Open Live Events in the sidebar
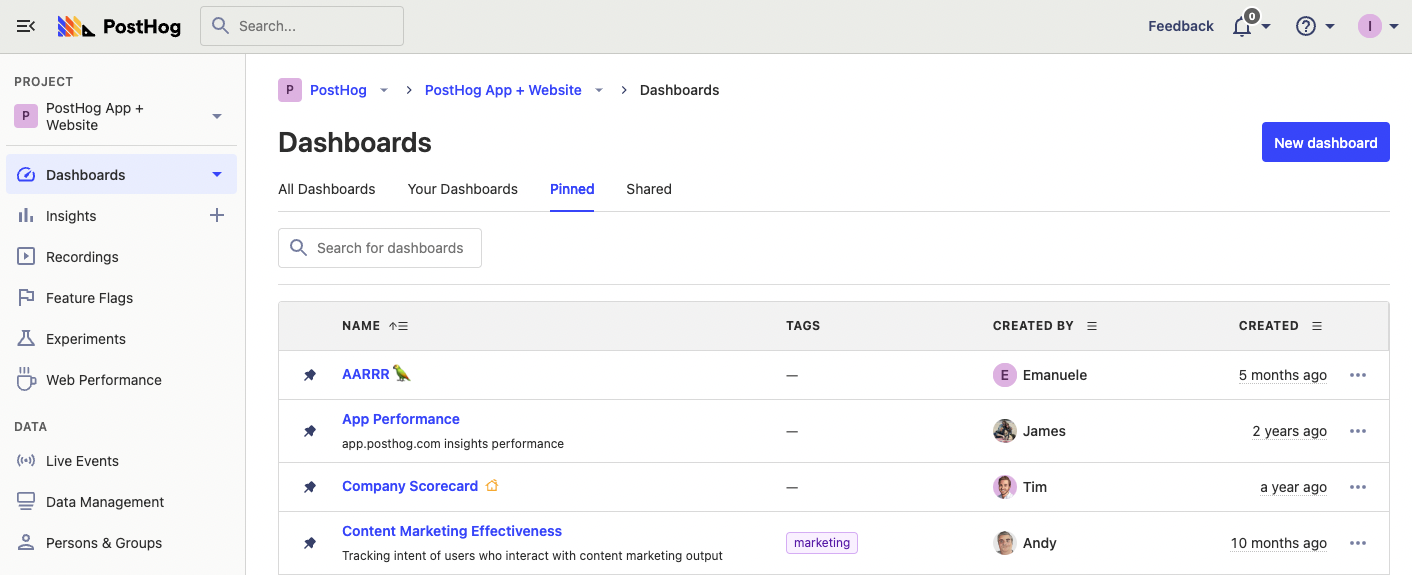The image size is (1412, 575). click(x=82, y=461)
